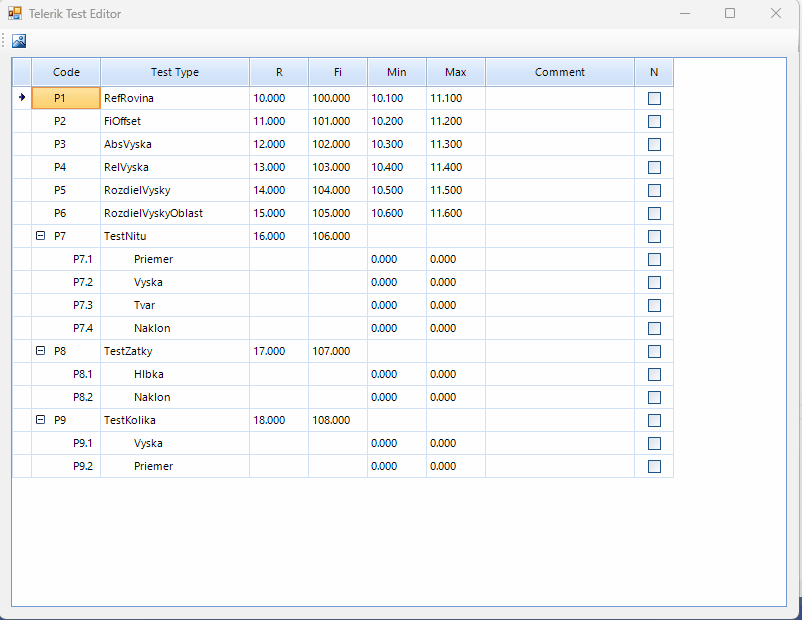Check the N checkbox in row P9.2
Viewport: 802px width, 620px height.
(x=654, y=467)
